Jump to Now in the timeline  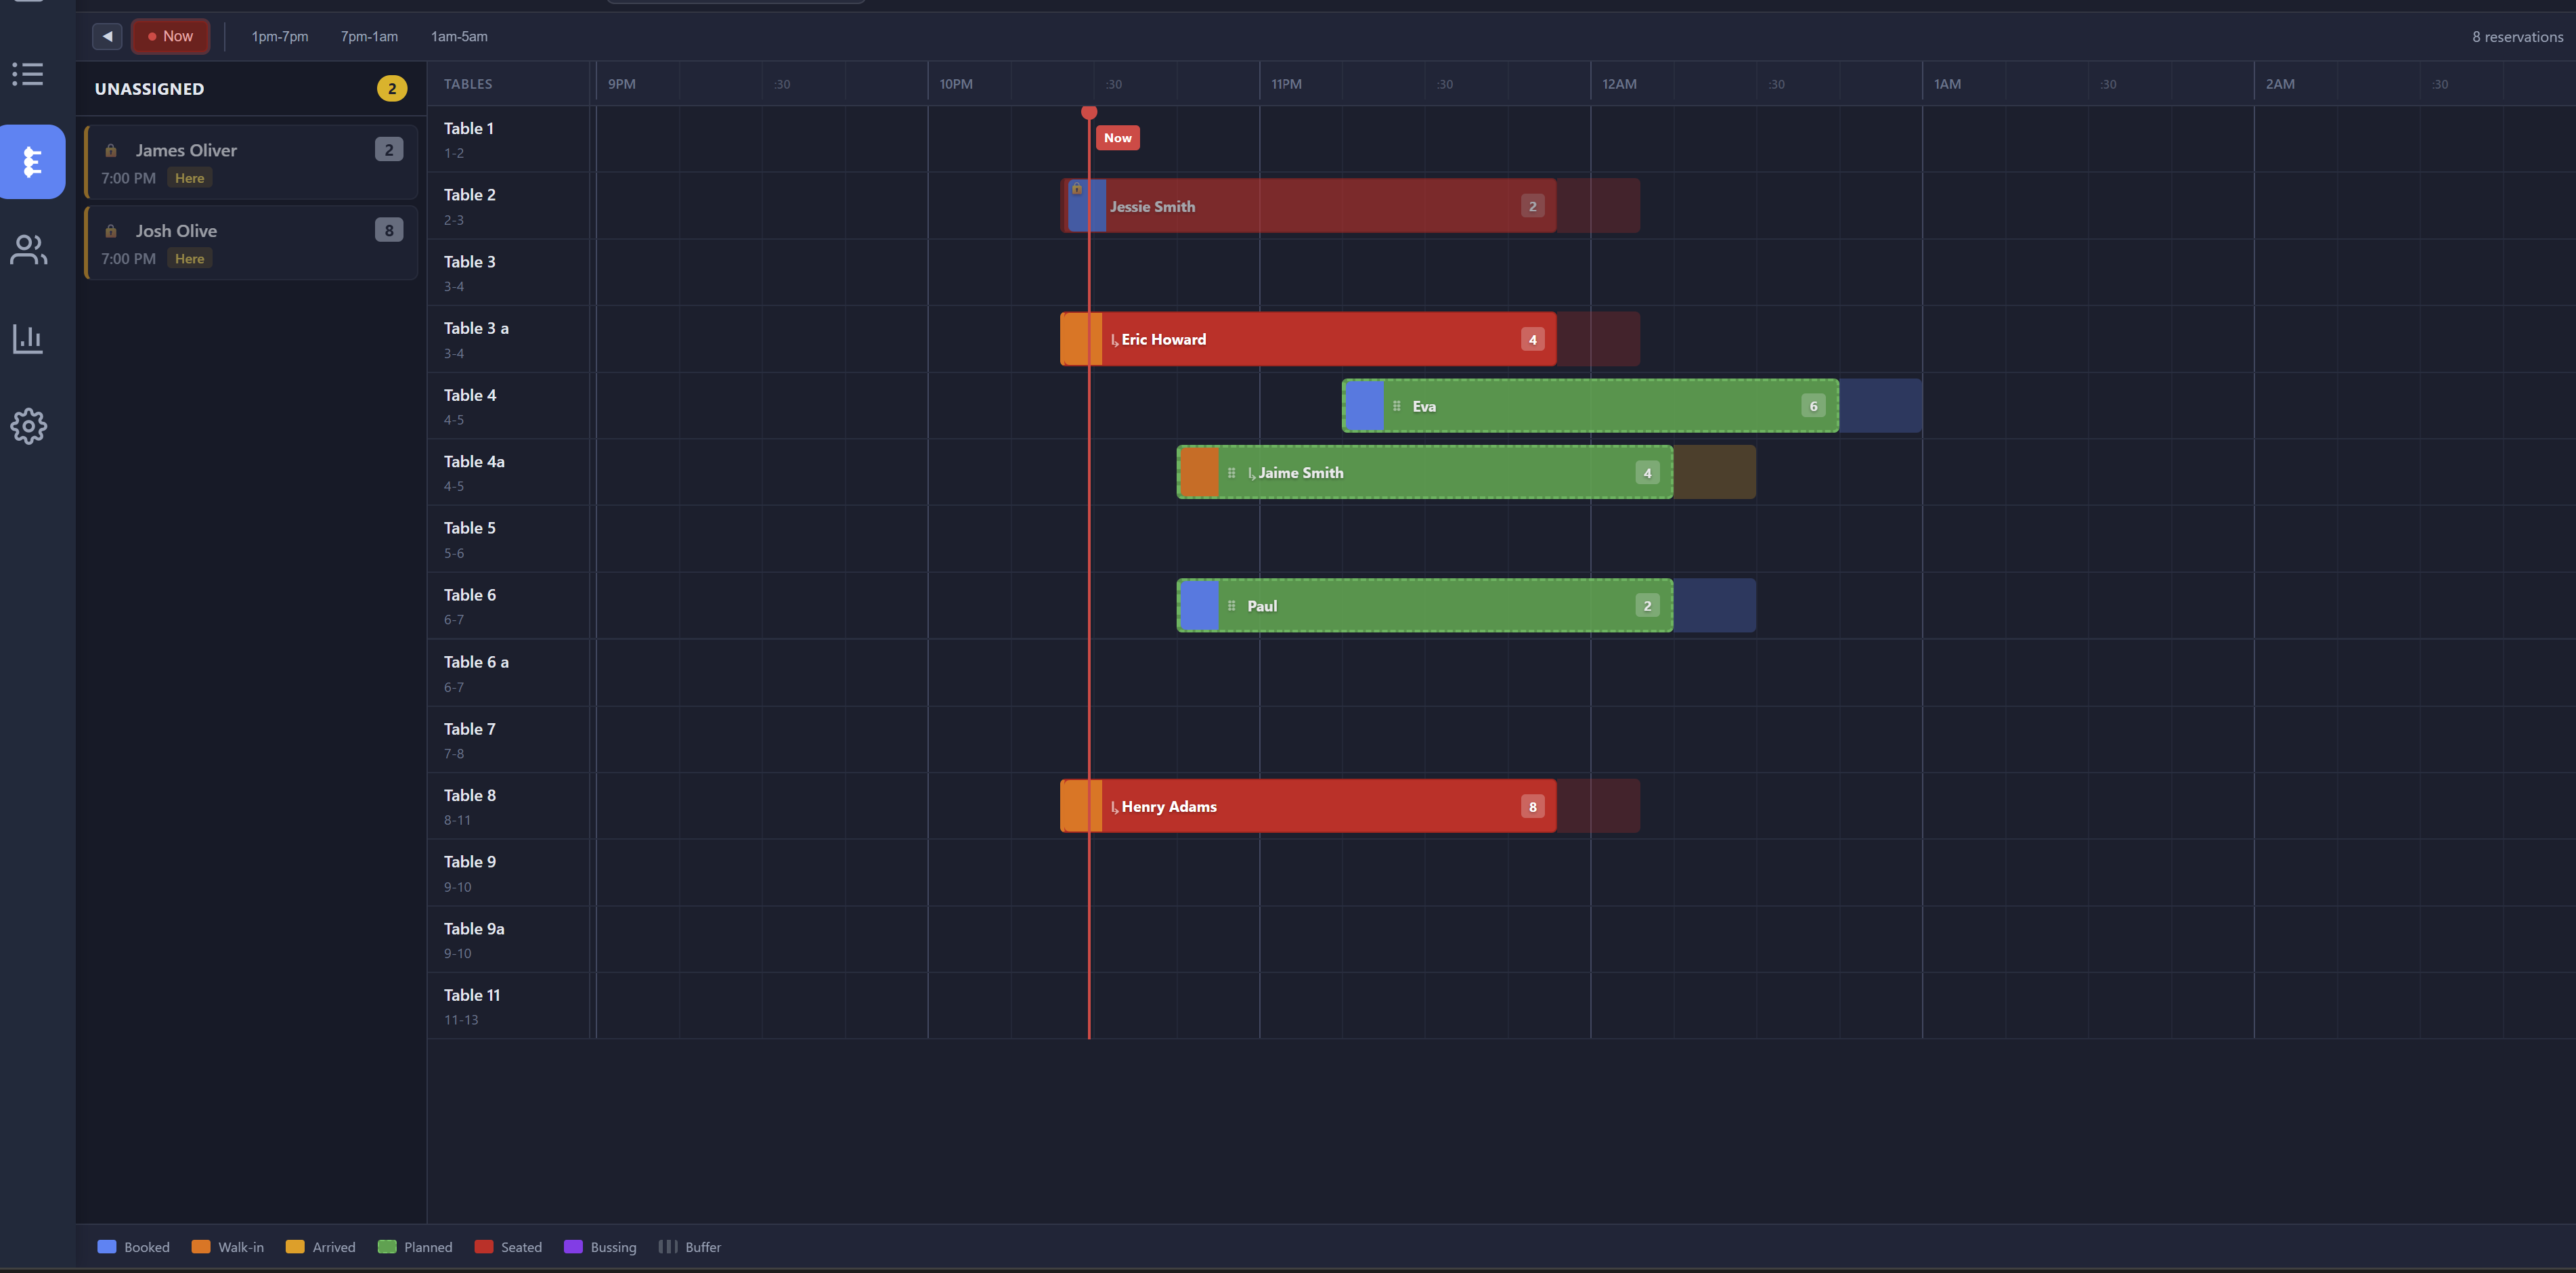[170, 36]
